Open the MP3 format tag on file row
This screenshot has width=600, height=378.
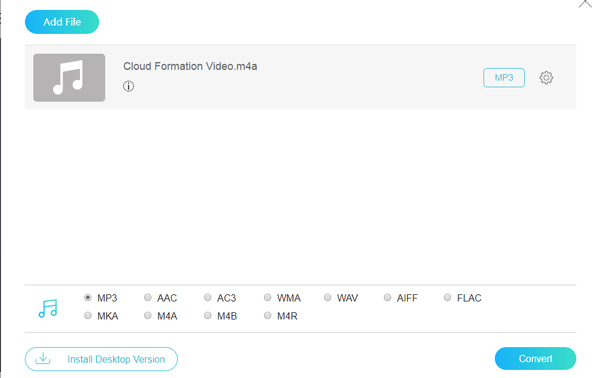pos(504,78)
